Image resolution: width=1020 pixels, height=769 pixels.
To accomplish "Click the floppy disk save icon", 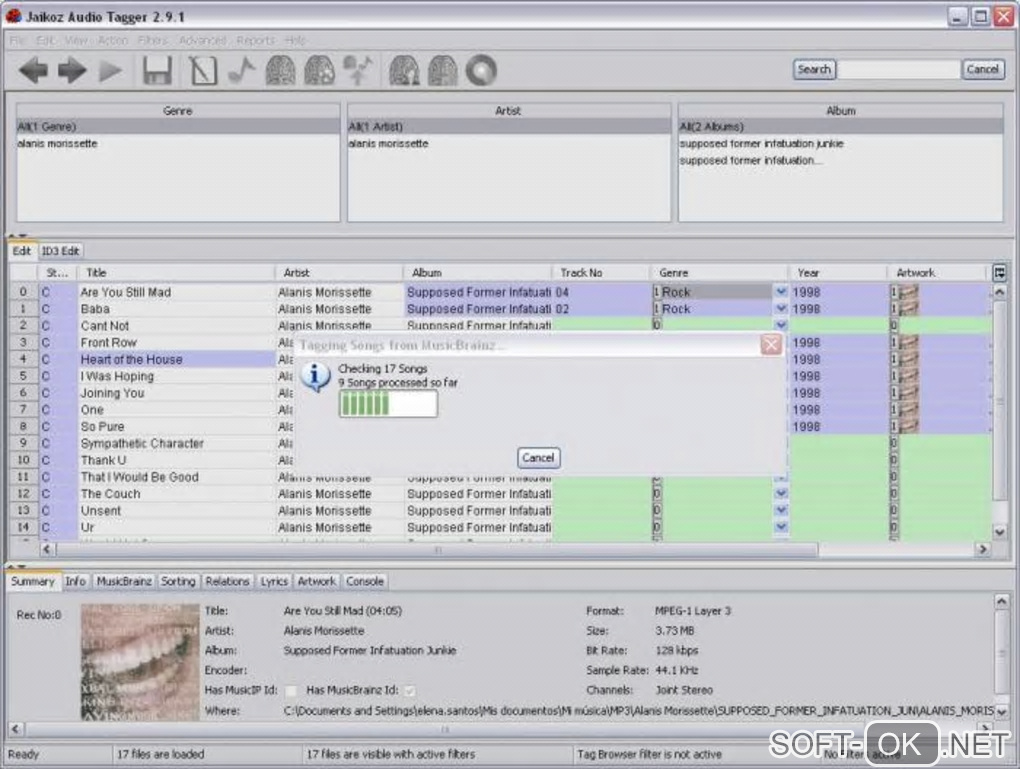I will tap(157, 70).
